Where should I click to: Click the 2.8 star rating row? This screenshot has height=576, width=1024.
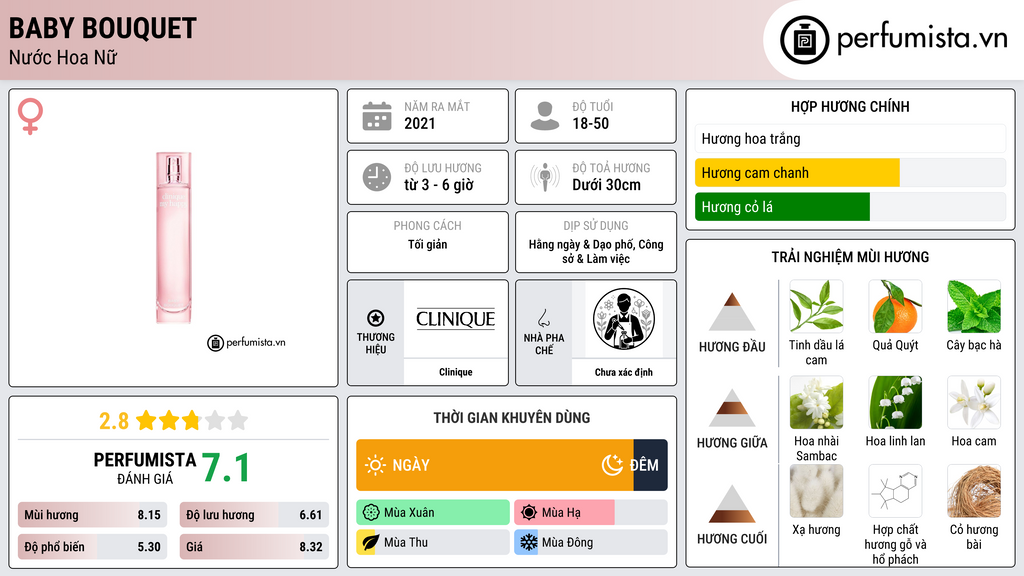tap(174, 420)
